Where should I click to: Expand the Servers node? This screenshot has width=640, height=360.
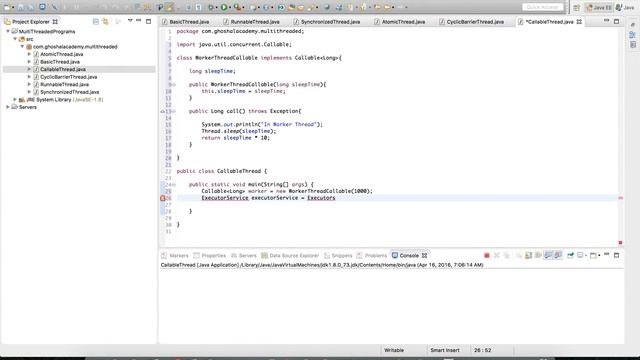click(8, 107)
